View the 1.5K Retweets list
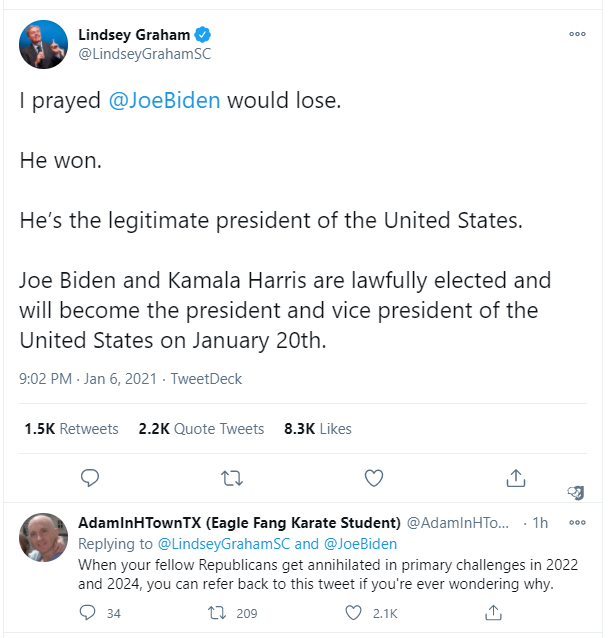 tap(71, 429)
